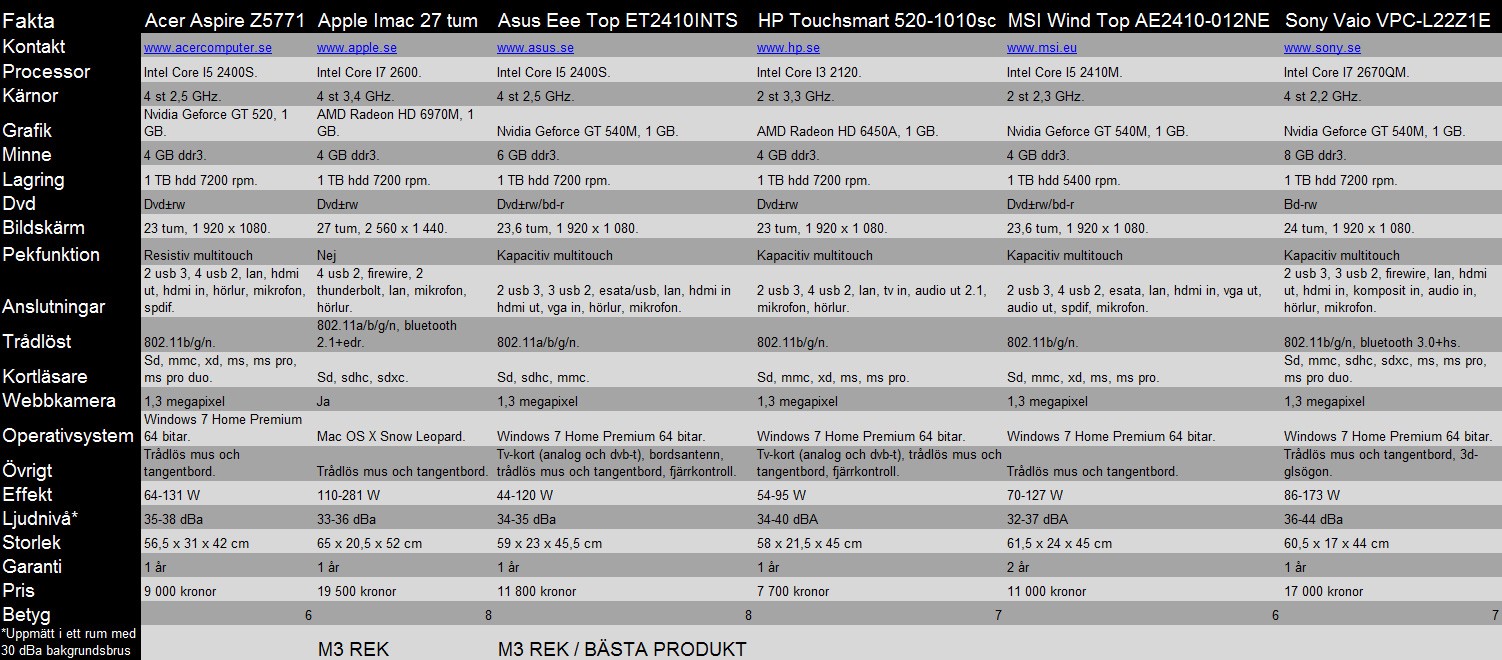1502x660 pixels.
Task: Follow the www.apple.se contact link
Action: click(356, 48)
